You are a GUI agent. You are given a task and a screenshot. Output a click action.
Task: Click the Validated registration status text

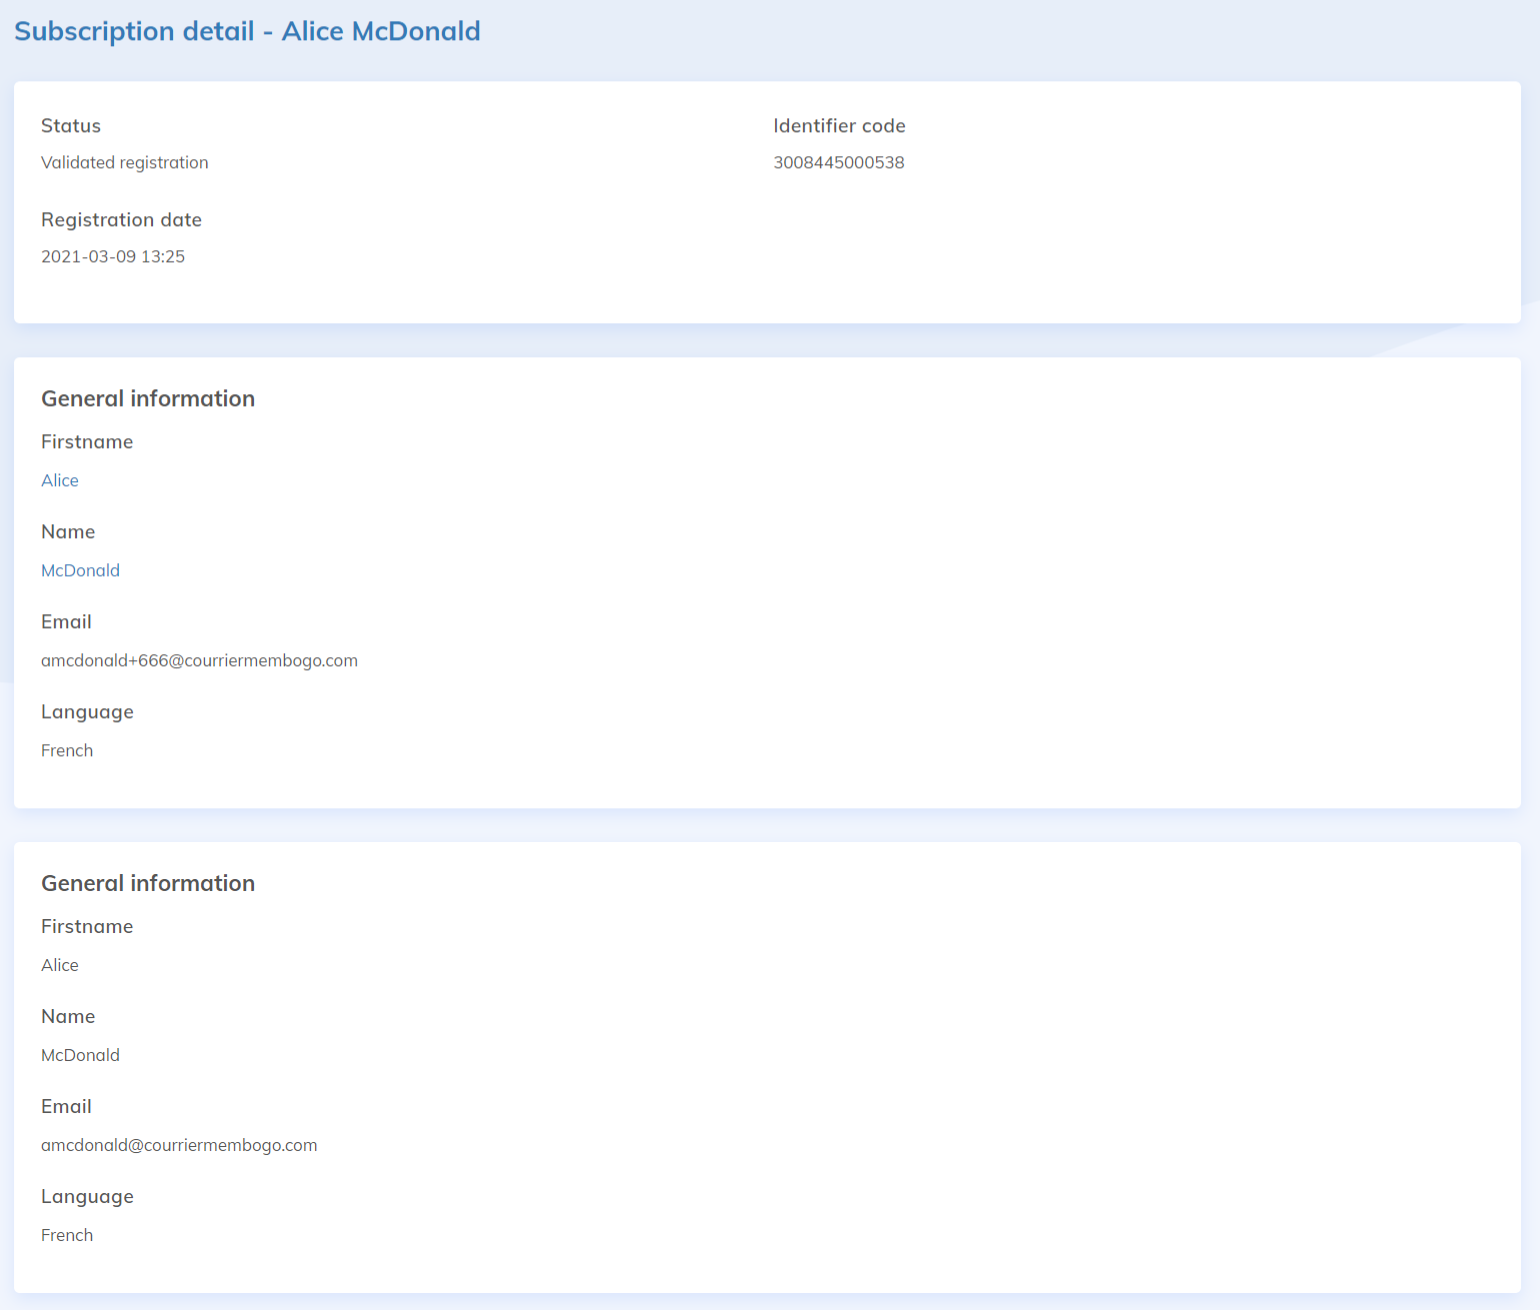124,162
